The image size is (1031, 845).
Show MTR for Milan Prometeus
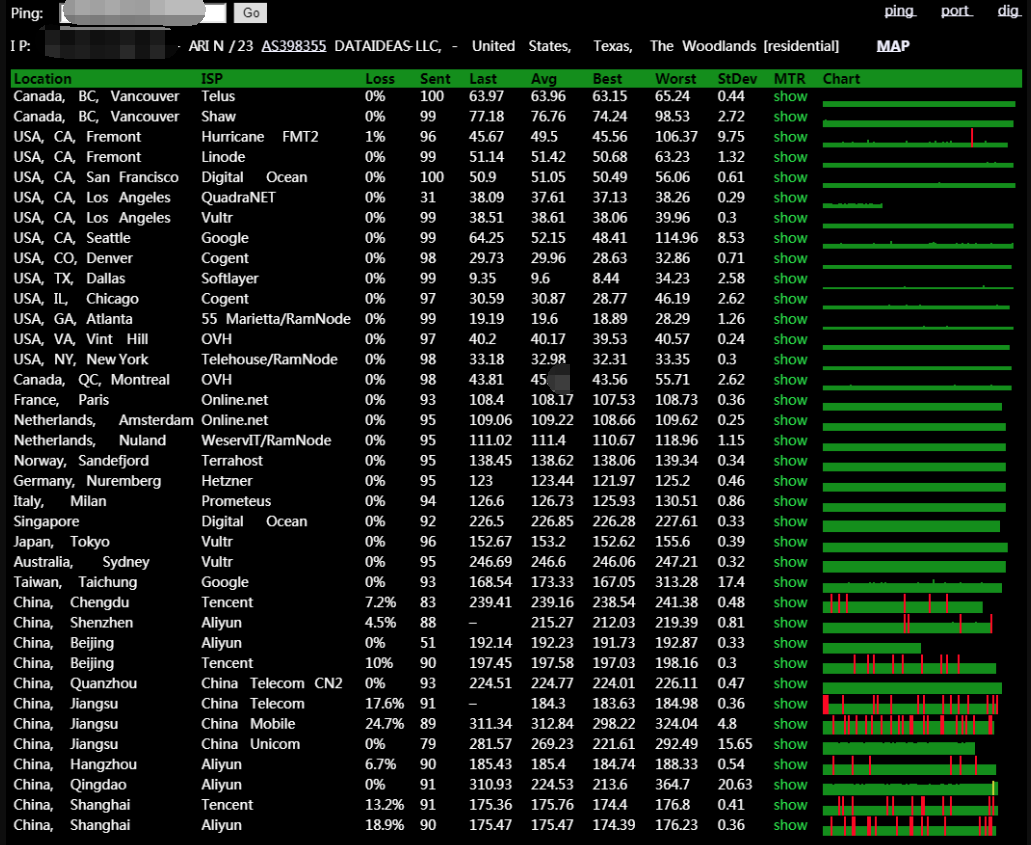click(790, 502)
